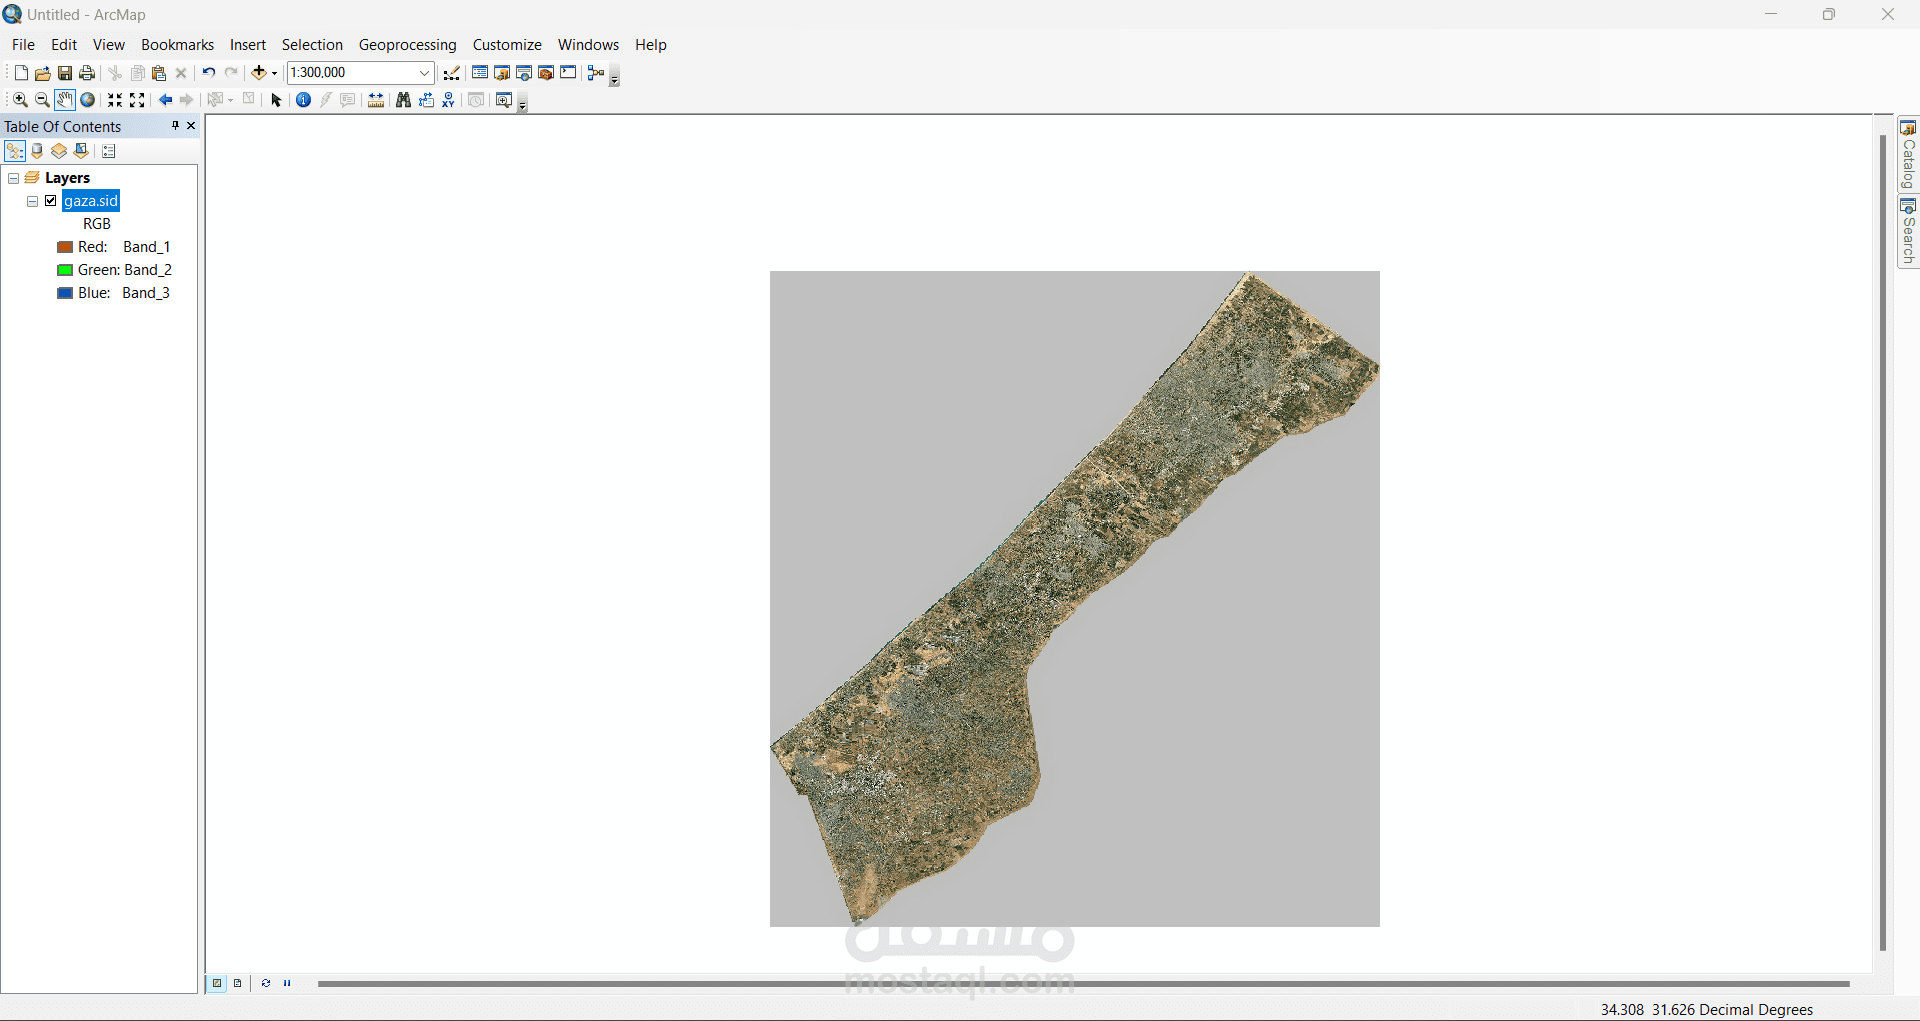The width and height of the screenshot is (1920, 1021).
Task: Open the Customize menu
Action: point(507,45)
